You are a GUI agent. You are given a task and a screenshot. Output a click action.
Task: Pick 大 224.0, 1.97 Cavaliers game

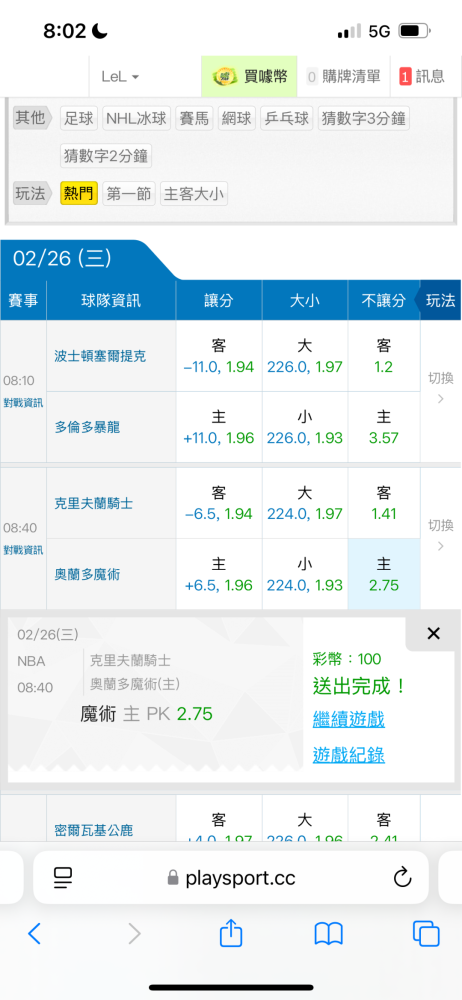pyautogui.click(x=304, y=503)
